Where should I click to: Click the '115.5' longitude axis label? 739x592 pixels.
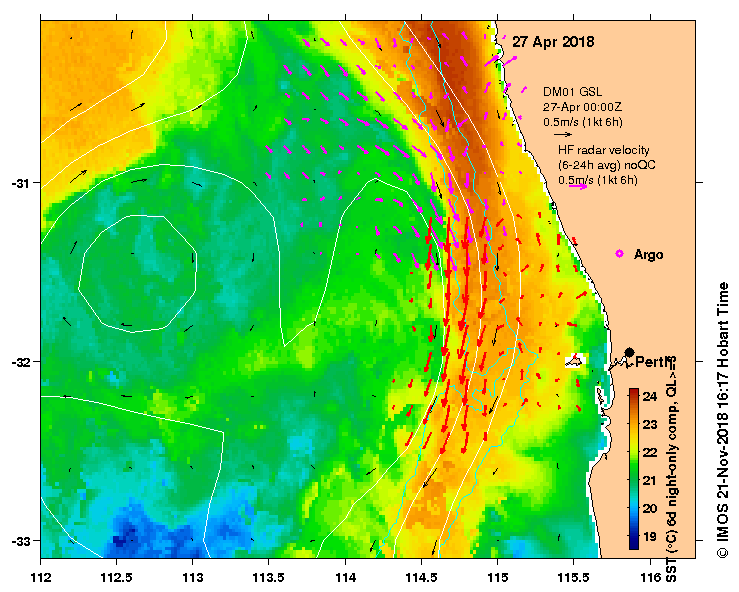click(x=574, y=577)
